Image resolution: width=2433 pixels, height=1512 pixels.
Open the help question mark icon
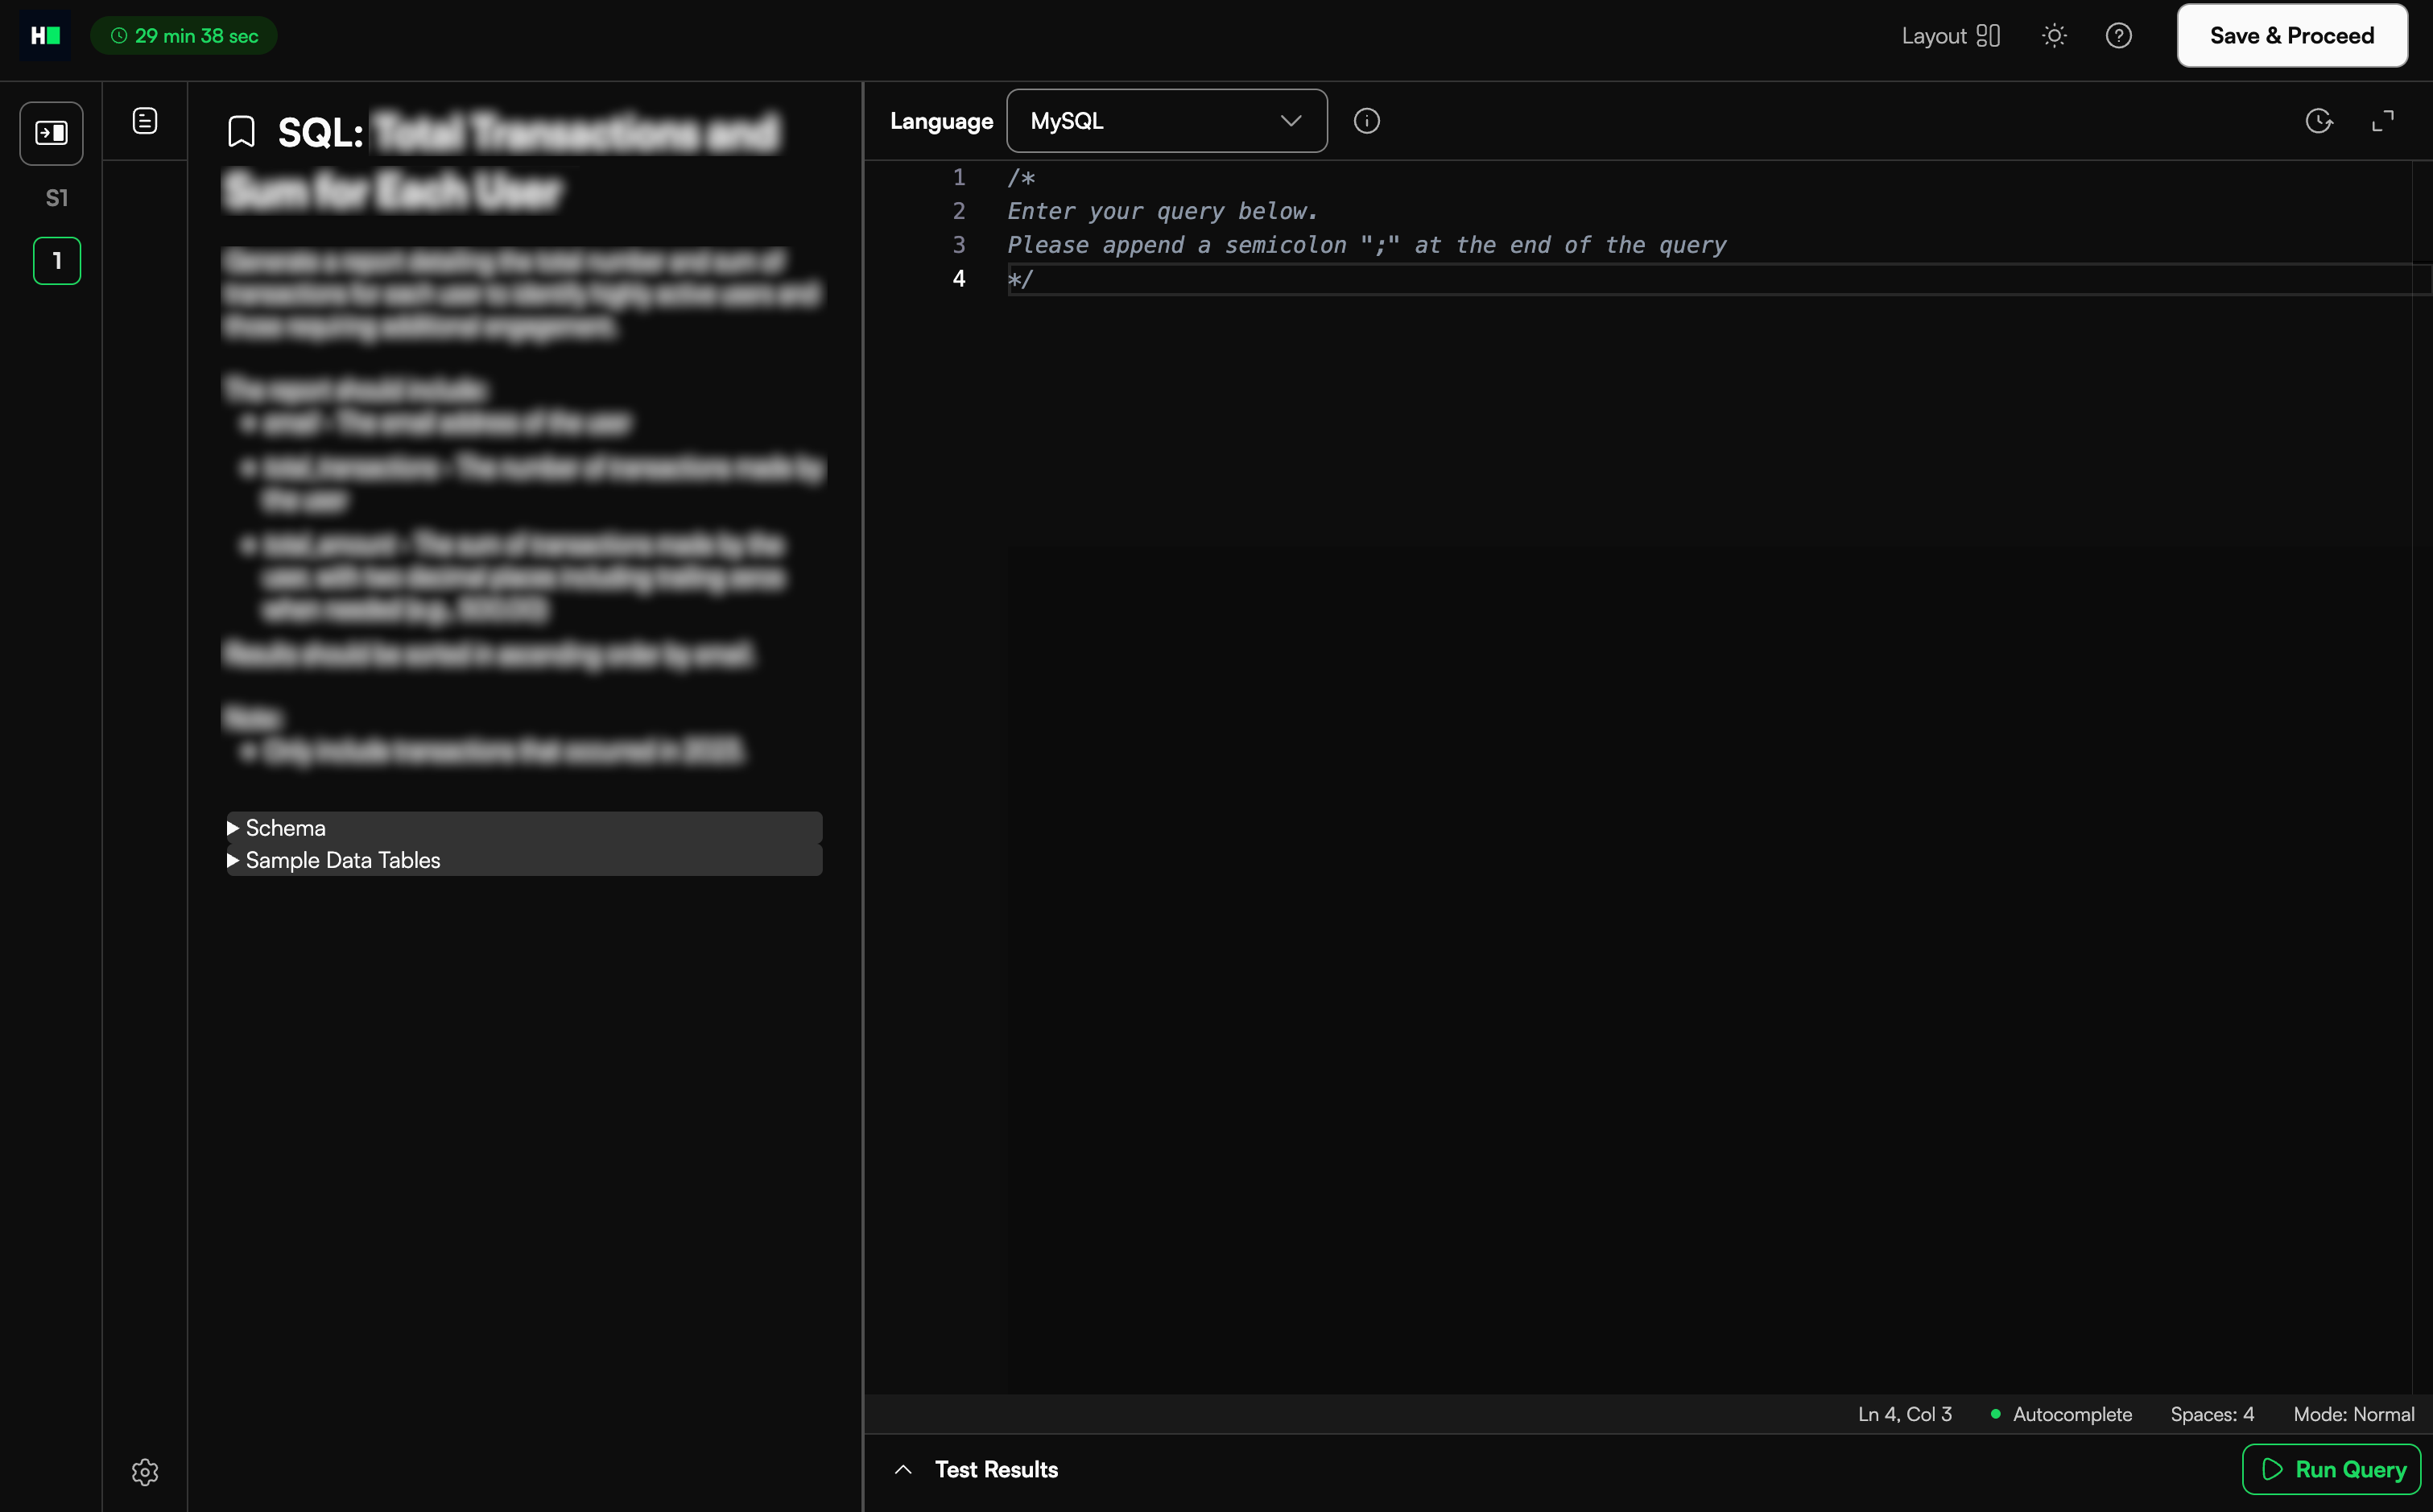(x=2118, y=36)
